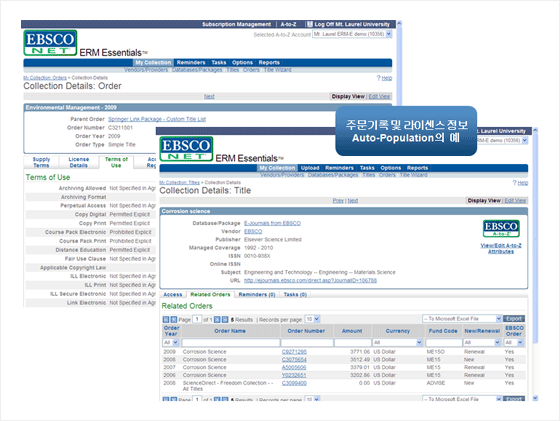The width and height of the screenshot is (560, 421).
Task: Click the Order Name filter field
Action: (x=231, y=343)
